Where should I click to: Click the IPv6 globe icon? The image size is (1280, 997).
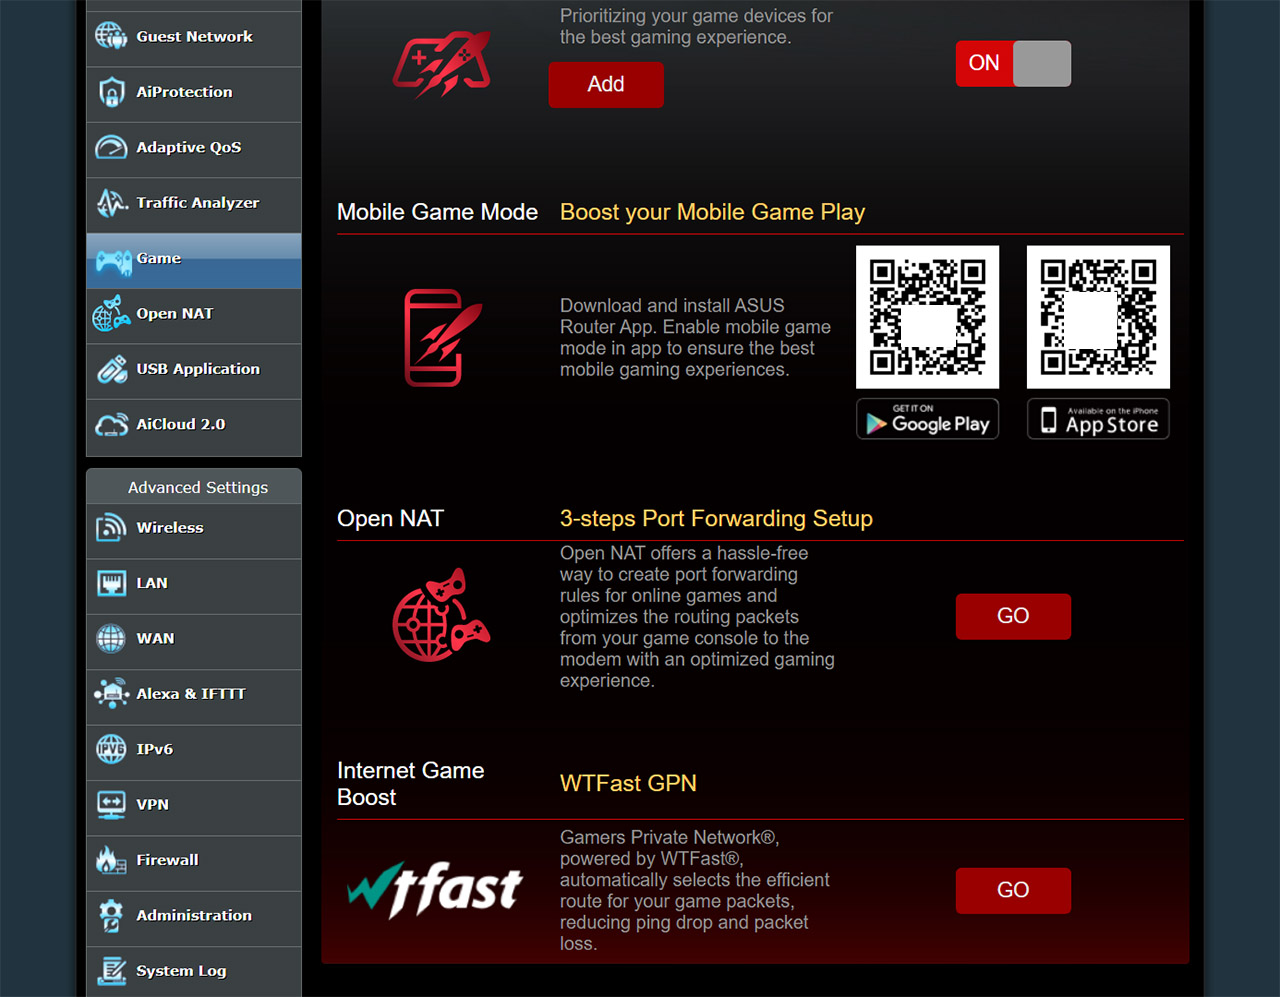pos(111,749)
